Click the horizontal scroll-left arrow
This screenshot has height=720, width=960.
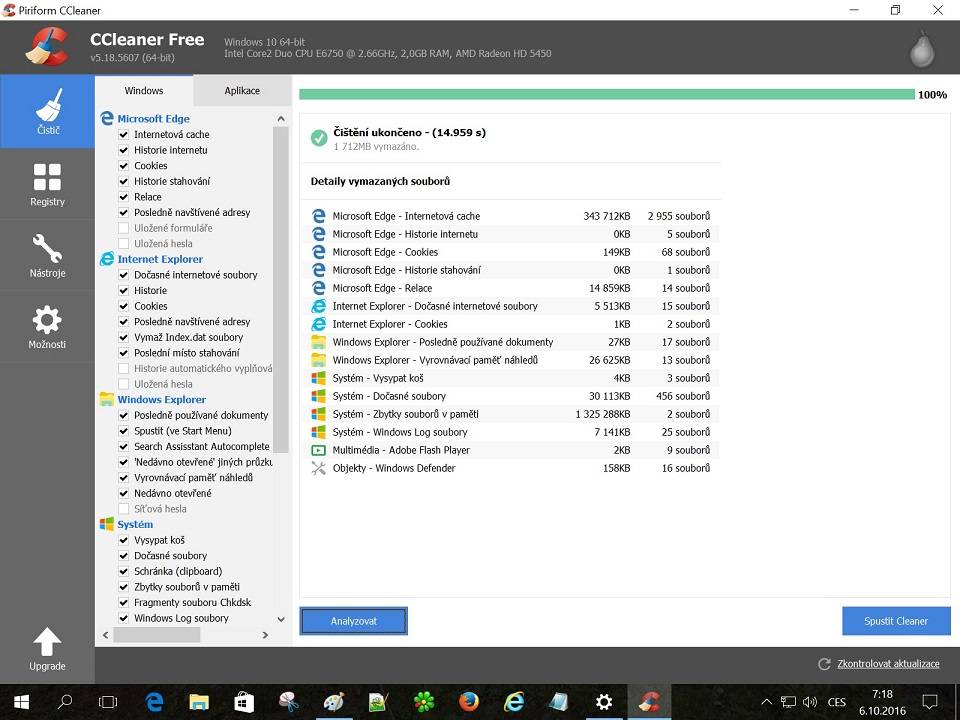pyautogui.click(x=105, y=635)
